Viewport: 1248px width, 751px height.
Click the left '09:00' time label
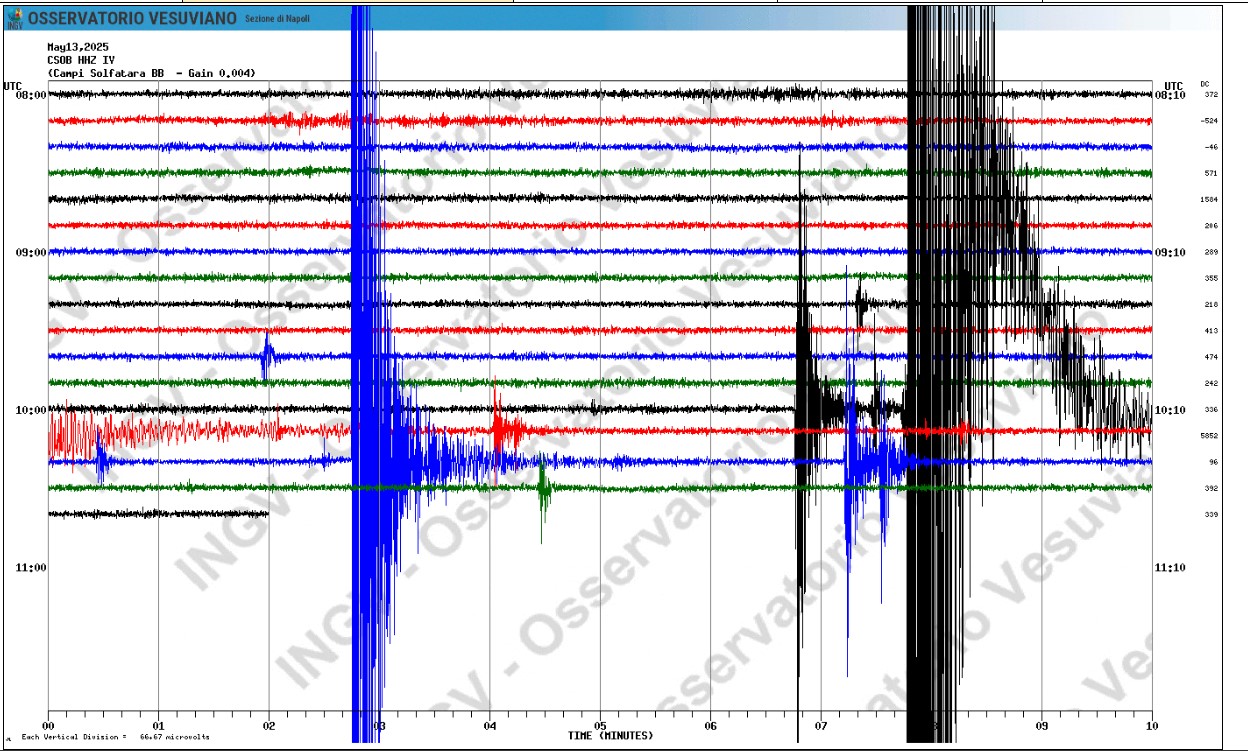[x=32, y=252]
